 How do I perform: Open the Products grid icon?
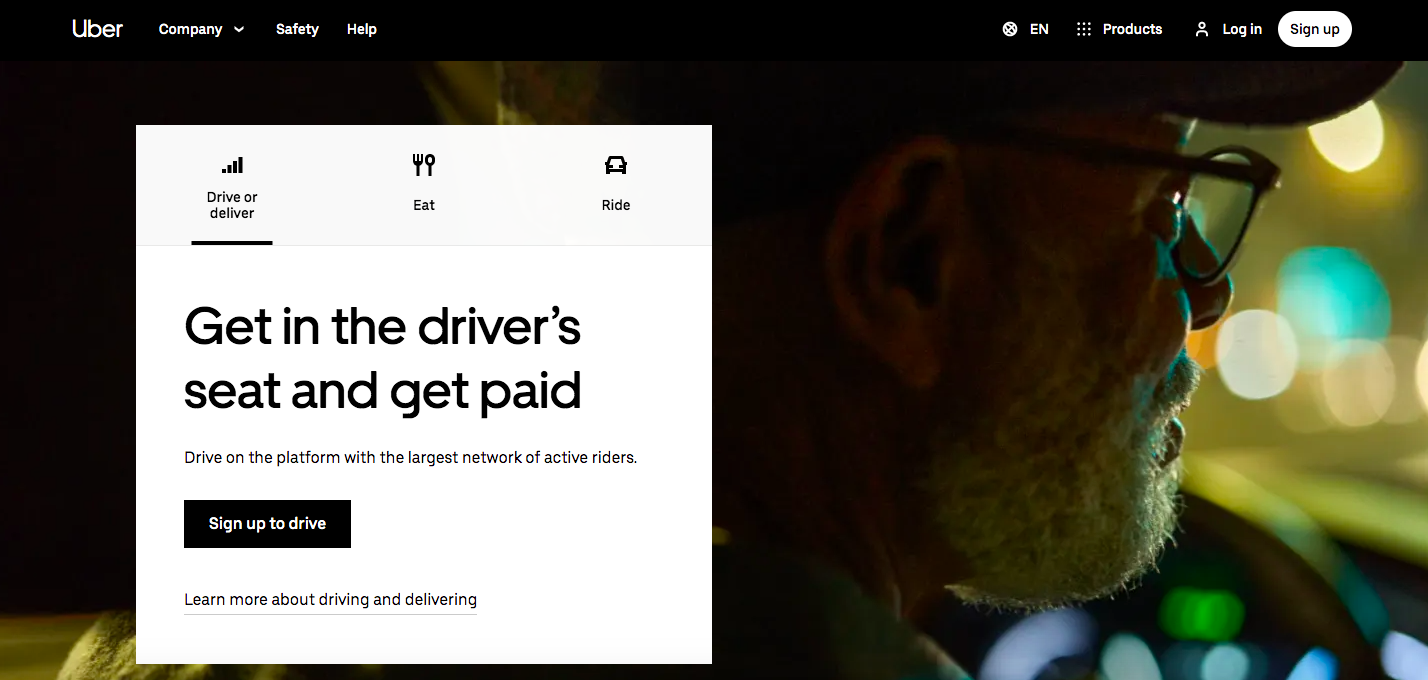1083,29
